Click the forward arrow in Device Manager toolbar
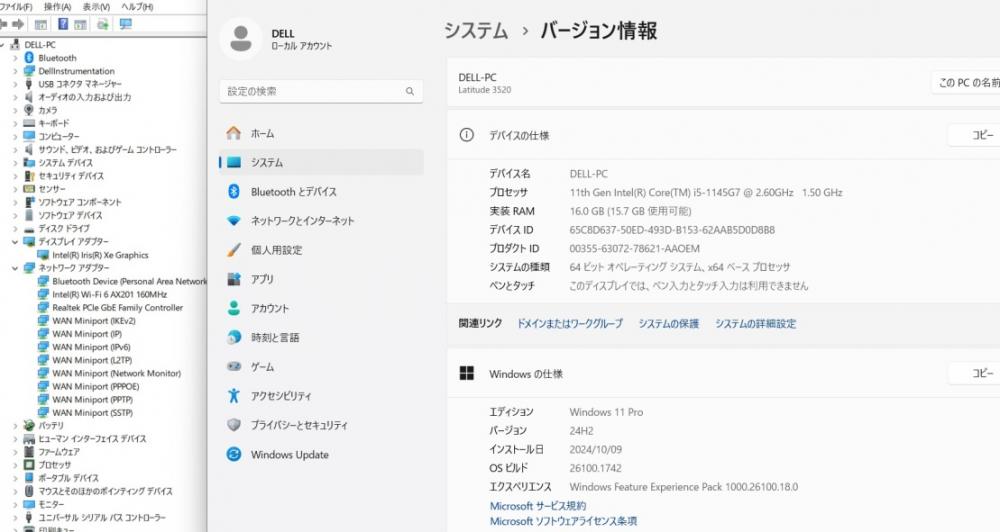Image resolution: width=1000 pixels, height=532 pixels. coord(18,24)
